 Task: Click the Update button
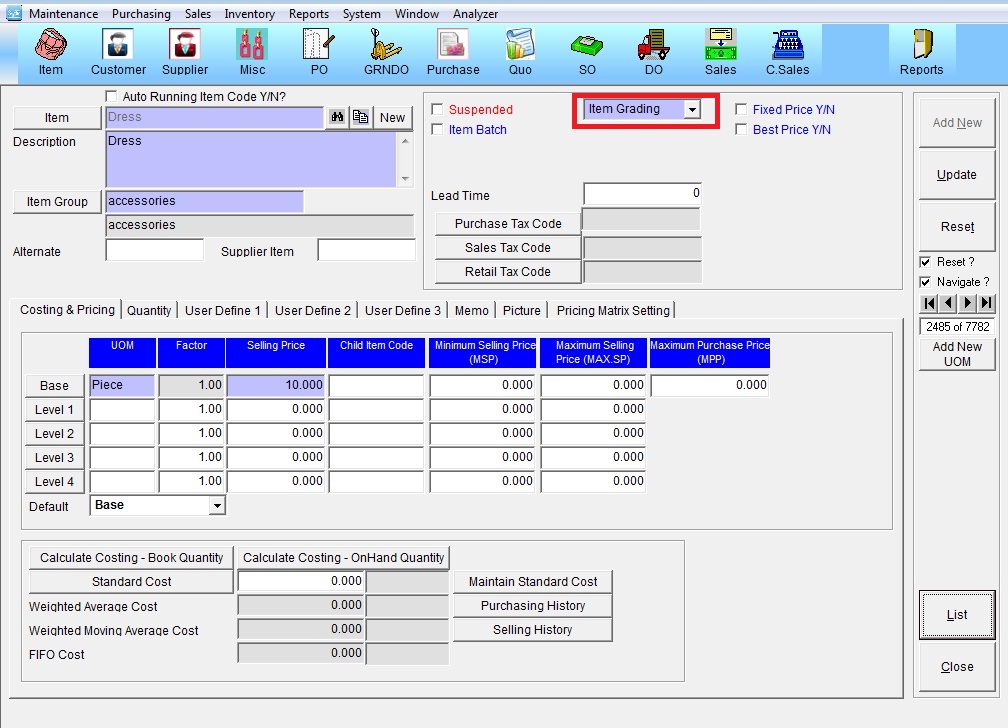(956, 175)
